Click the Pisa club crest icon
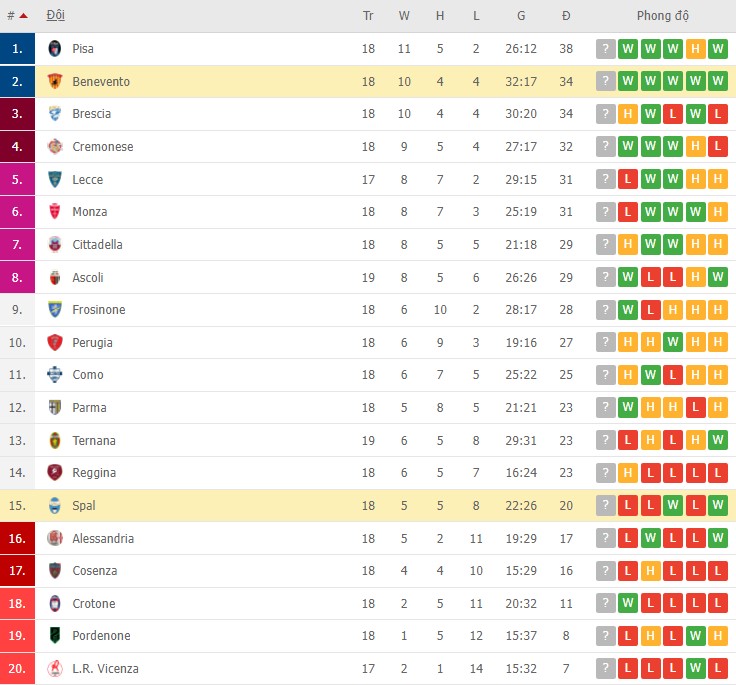 point(55,49)
